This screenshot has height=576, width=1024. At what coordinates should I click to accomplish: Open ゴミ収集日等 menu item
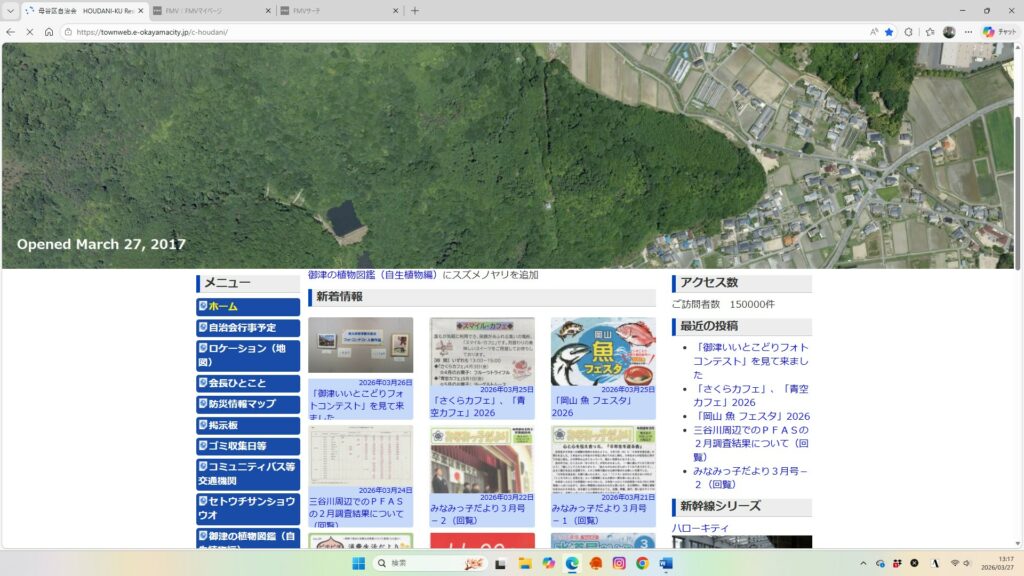(247, 446)
